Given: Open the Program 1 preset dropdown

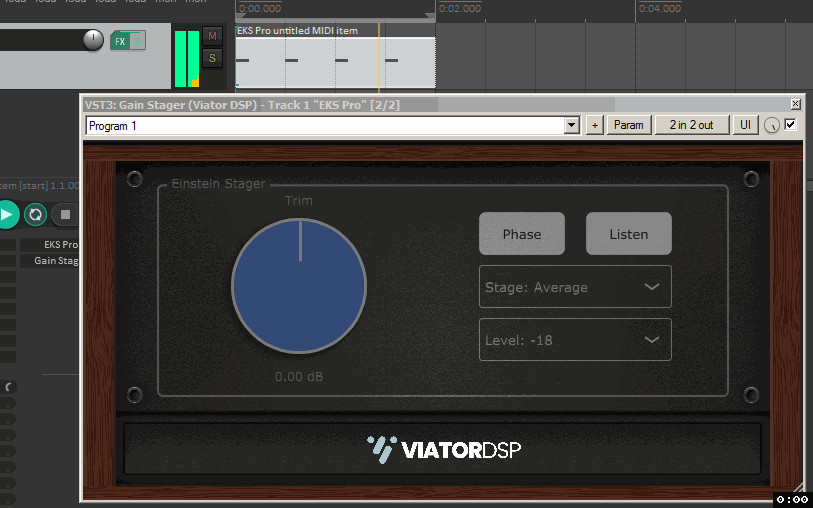Looking at the screenshot, I should [x=332, y=125].
